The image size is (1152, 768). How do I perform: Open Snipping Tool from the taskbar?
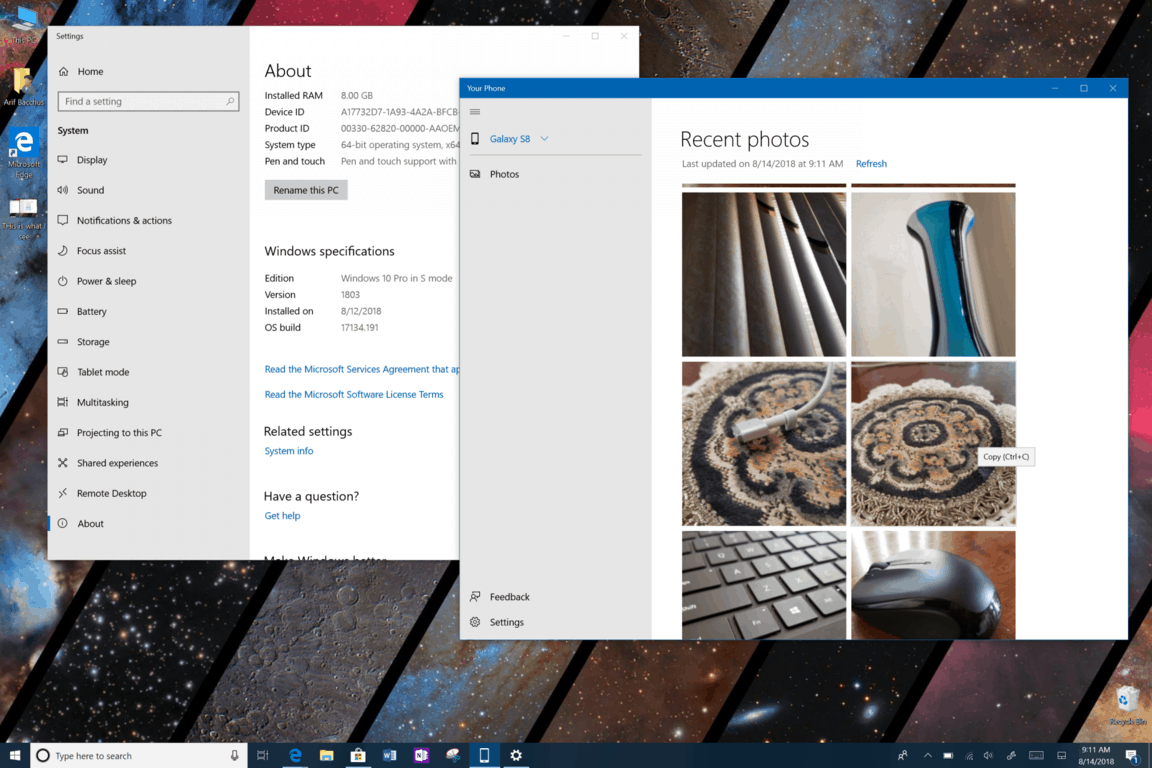point(453,756)
